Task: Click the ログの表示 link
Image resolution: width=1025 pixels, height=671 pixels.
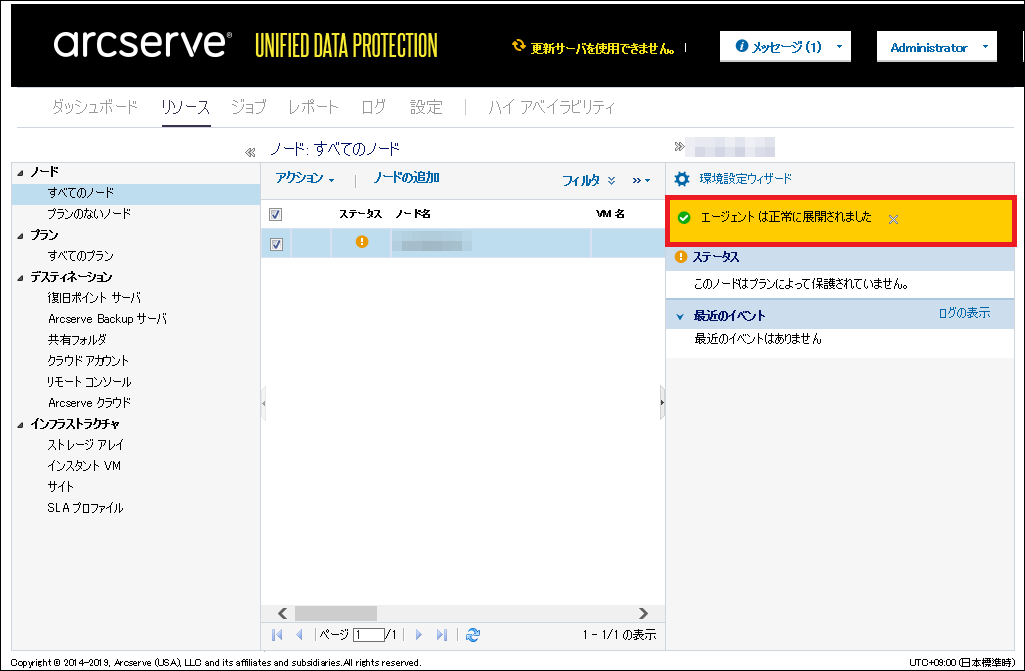Action: coord(964,313)
